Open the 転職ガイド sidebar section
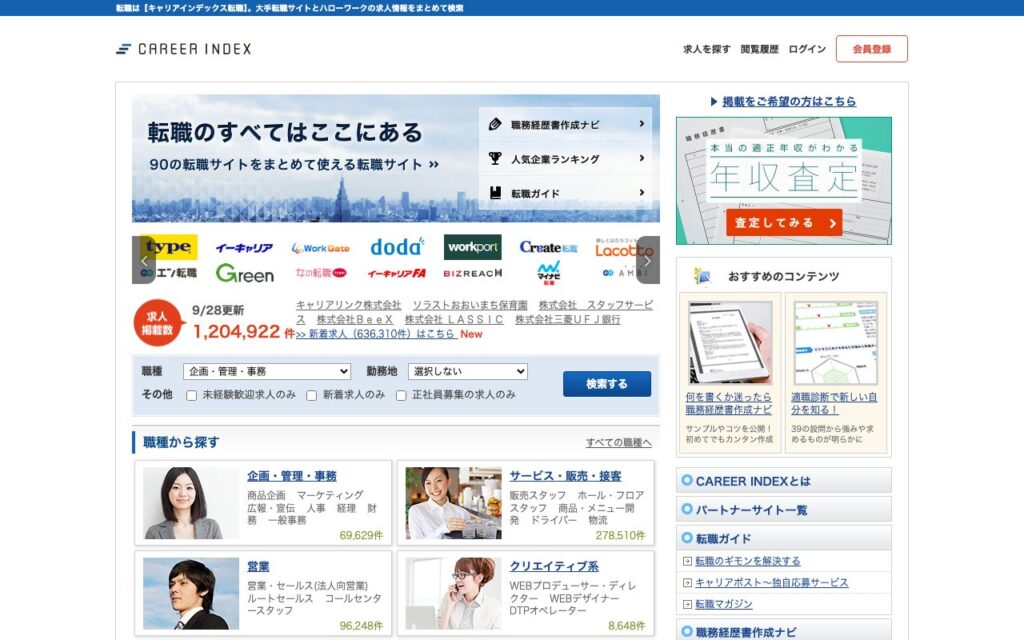This screenshot has height=640, width=1024. tap(784, 538)
